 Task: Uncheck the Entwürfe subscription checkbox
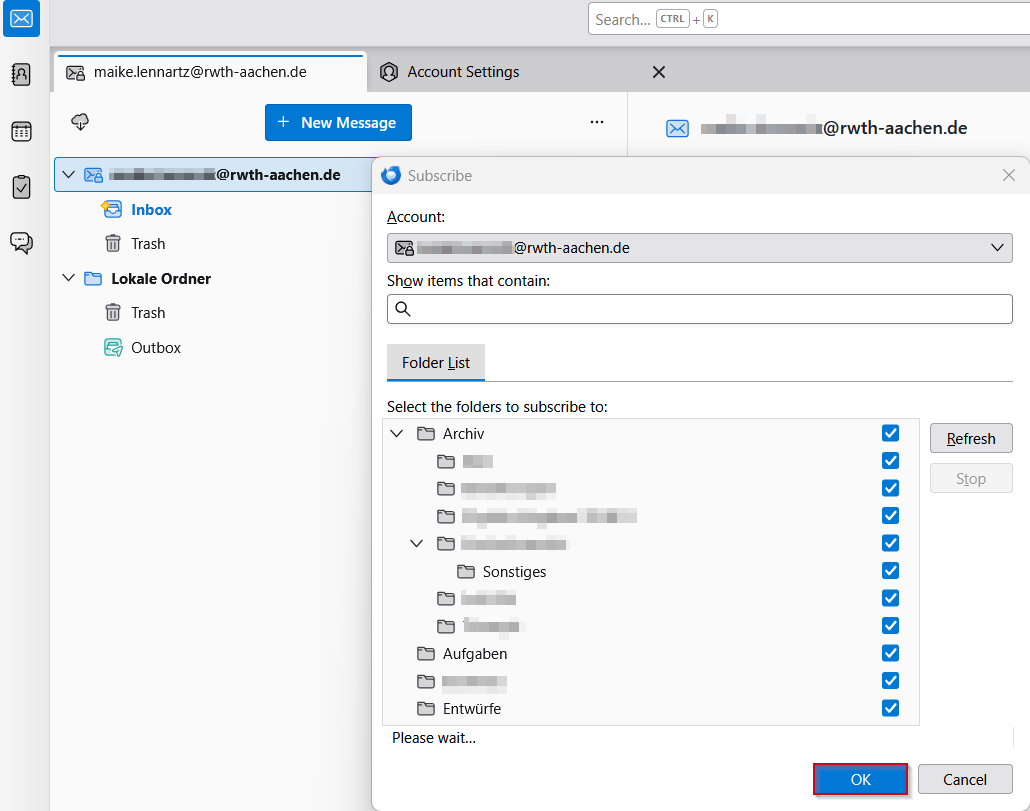click(x=890, y=708)
